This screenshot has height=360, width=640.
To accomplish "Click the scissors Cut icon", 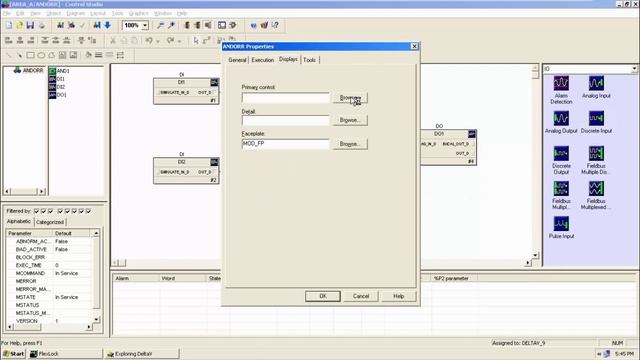I will point(113,40).
